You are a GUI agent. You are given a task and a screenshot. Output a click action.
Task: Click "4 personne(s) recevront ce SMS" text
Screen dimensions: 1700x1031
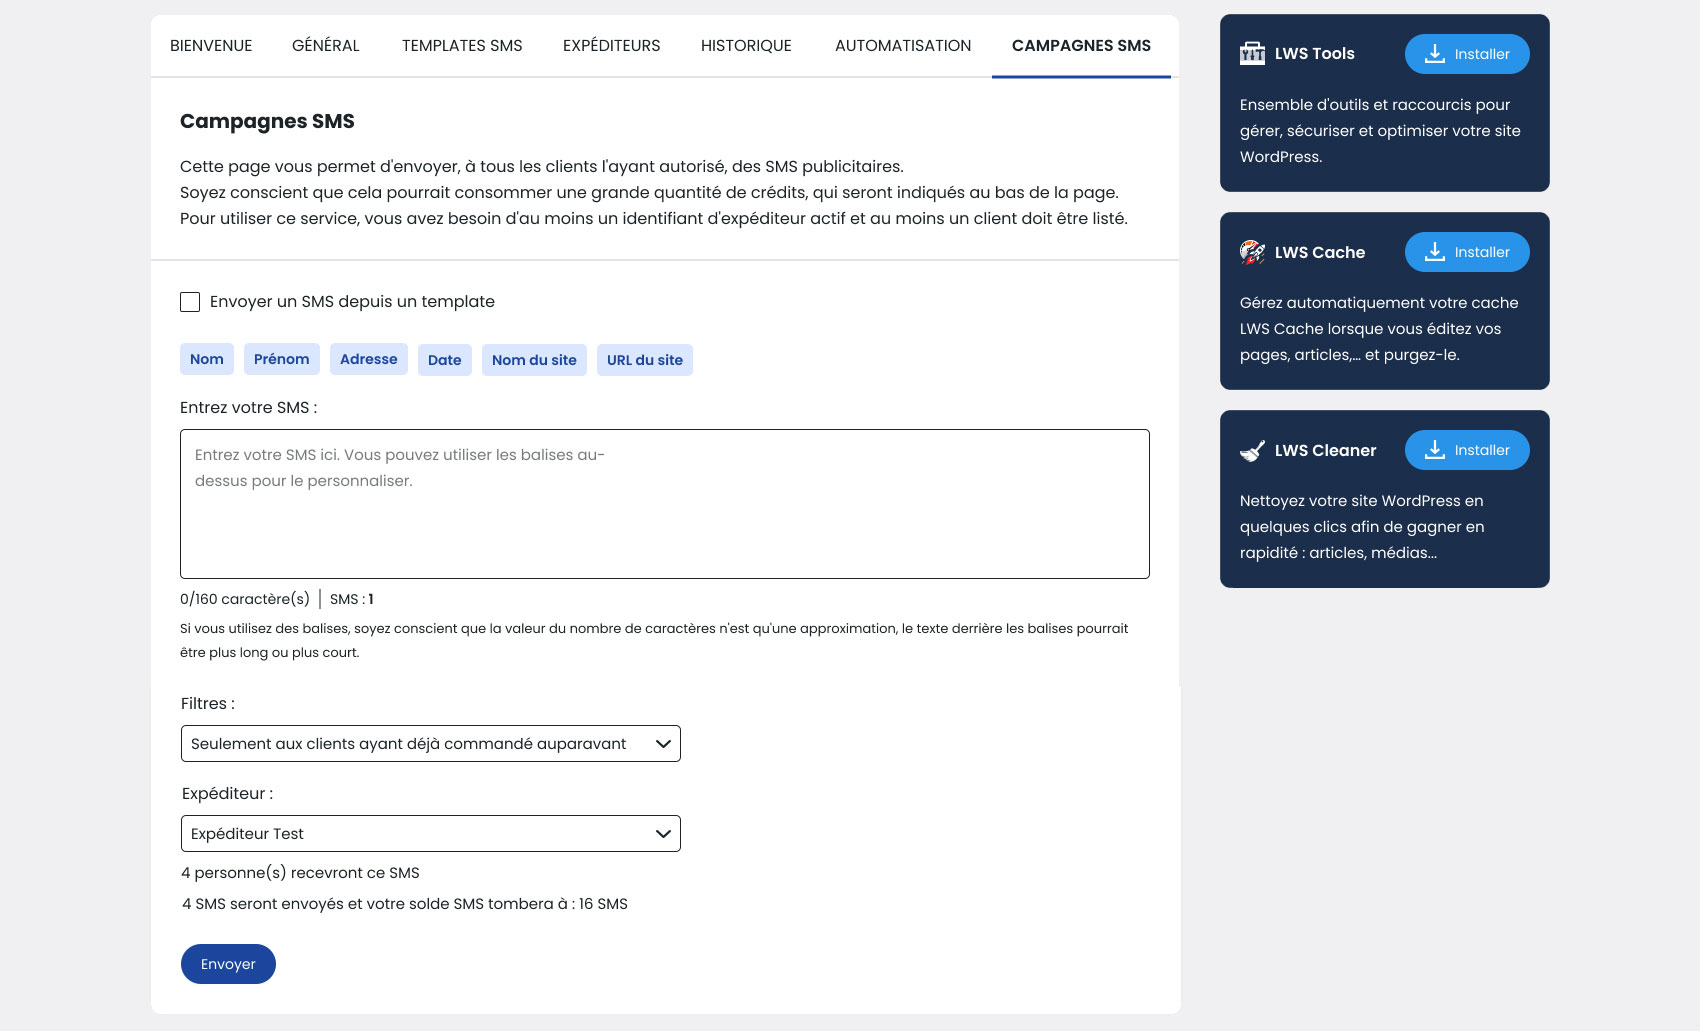point(300,873)
